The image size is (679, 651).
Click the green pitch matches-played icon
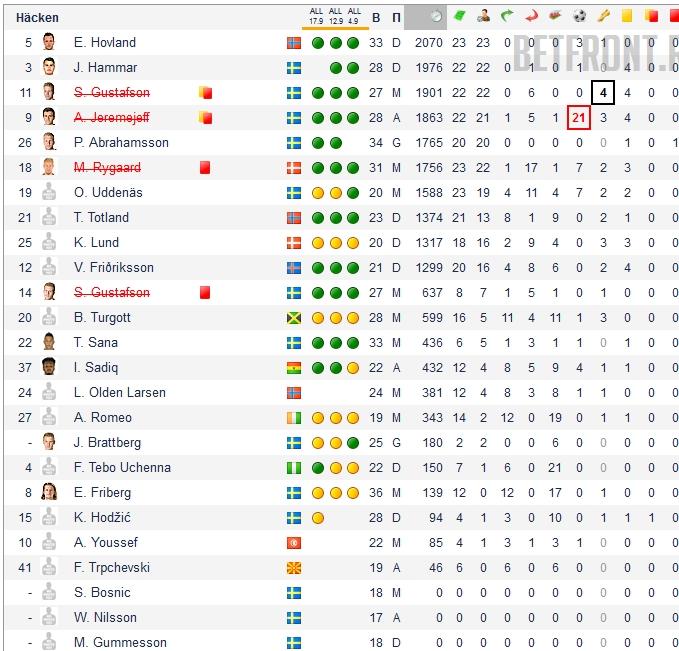coord(459,17)
